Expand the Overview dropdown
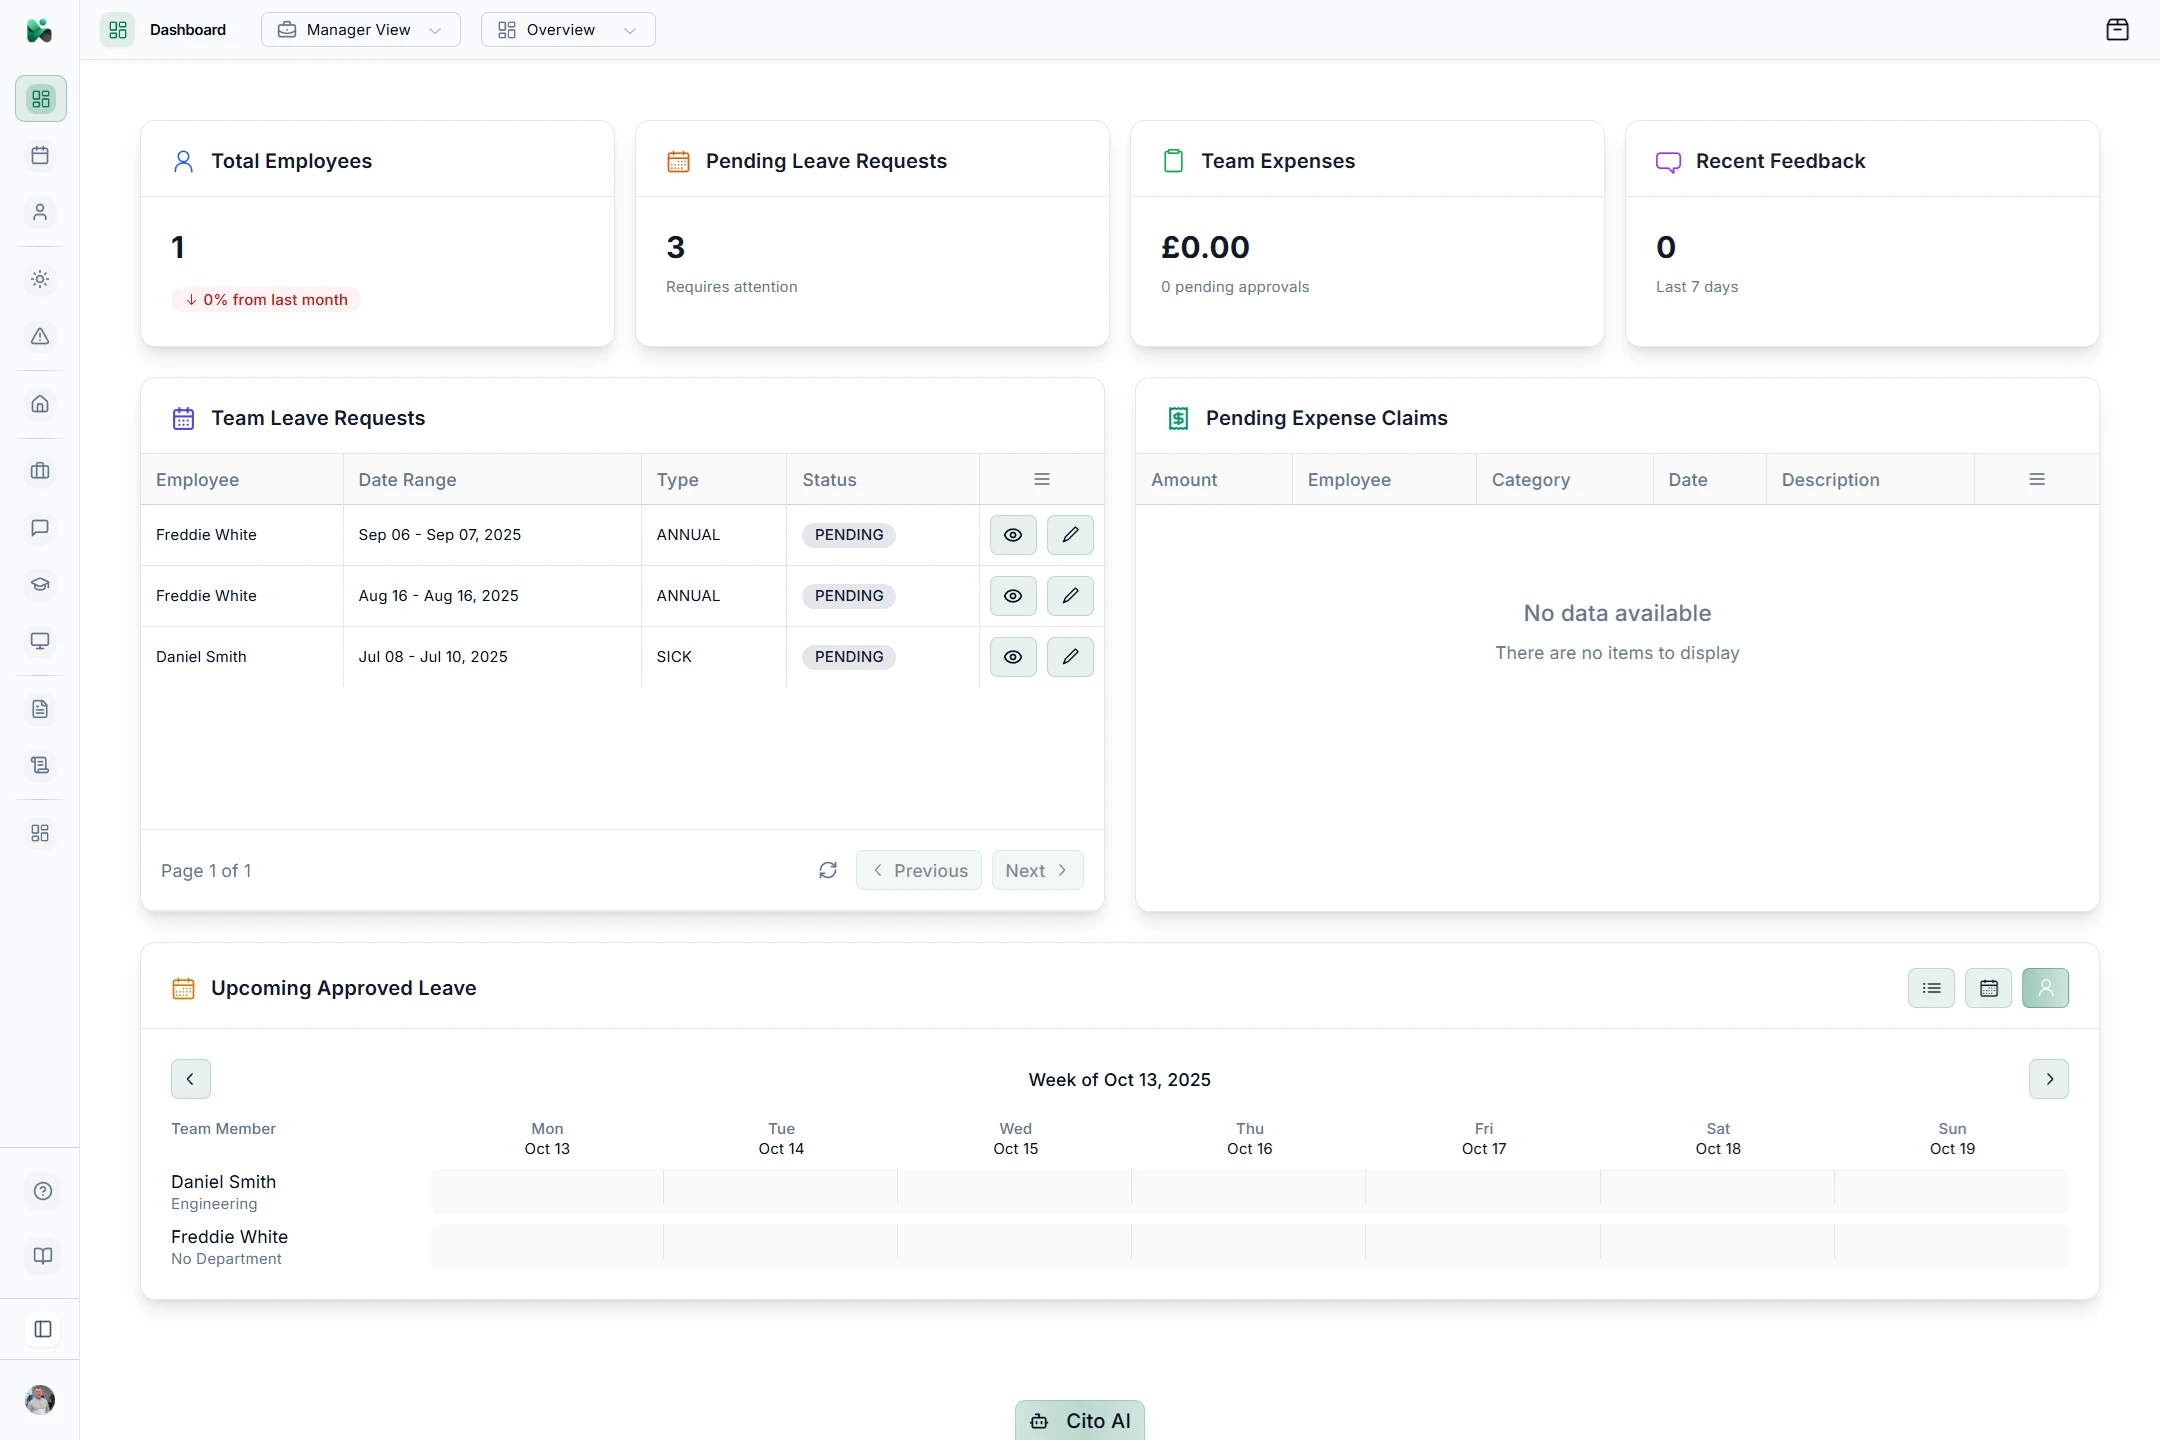The height and width of the screenshot is (1440, 2160). pyautogui.click(x=567, y=30)
